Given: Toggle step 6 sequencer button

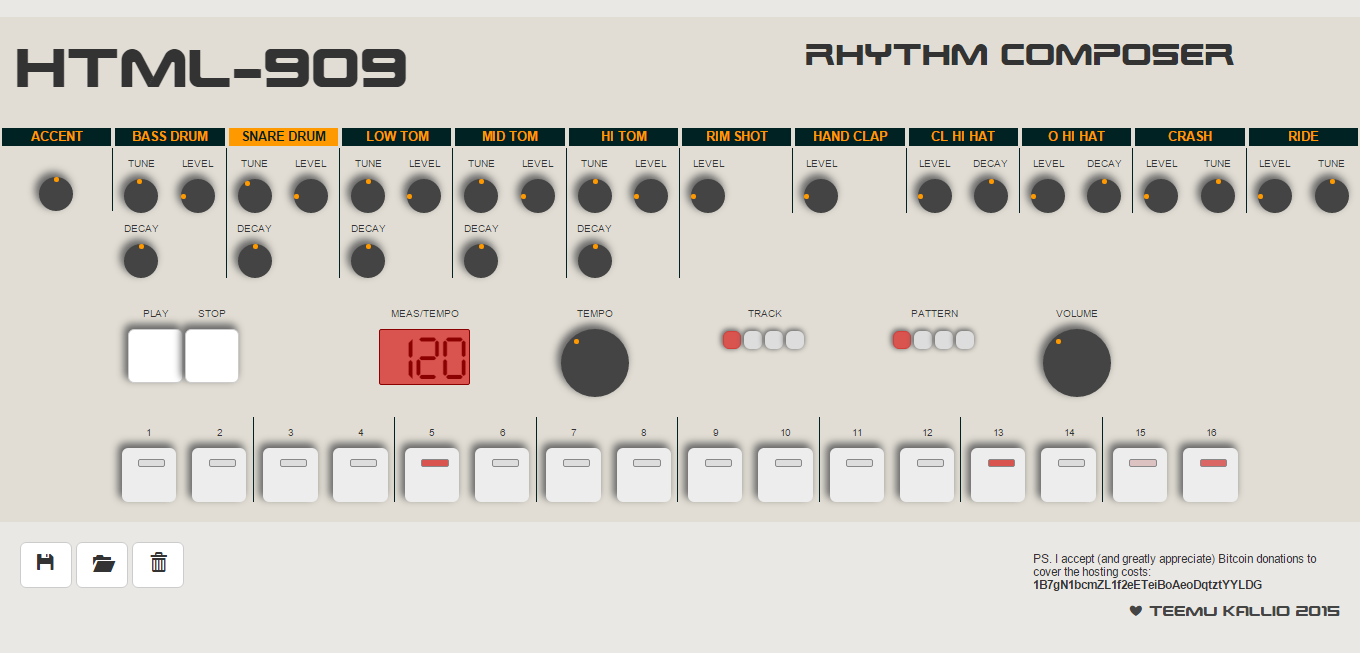Looking at the screenshot, I should [502, 475].
